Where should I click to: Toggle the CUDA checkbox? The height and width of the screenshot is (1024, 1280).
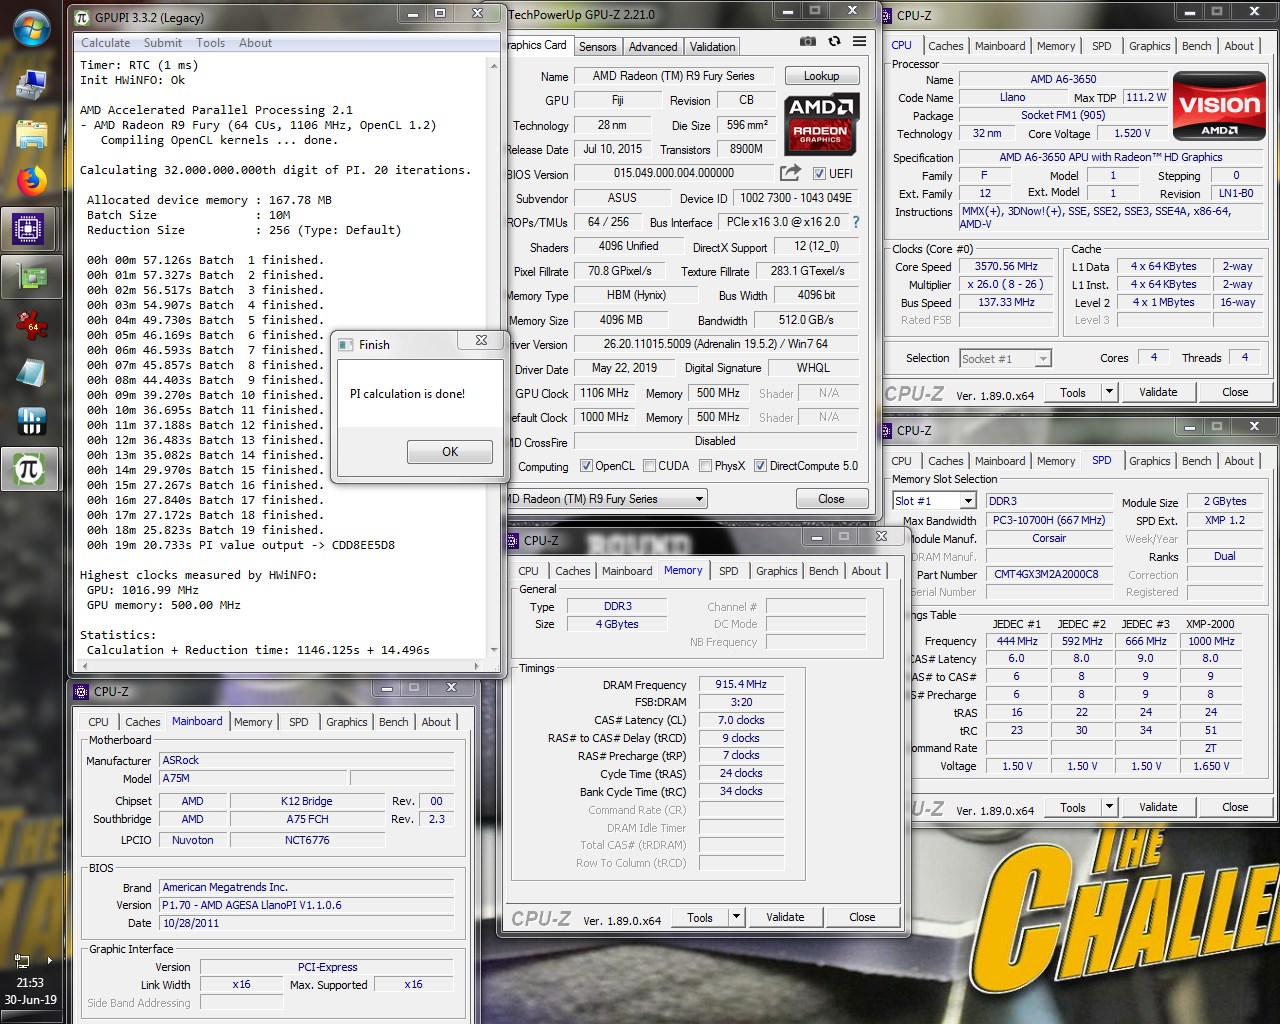(x=650, y=466)
